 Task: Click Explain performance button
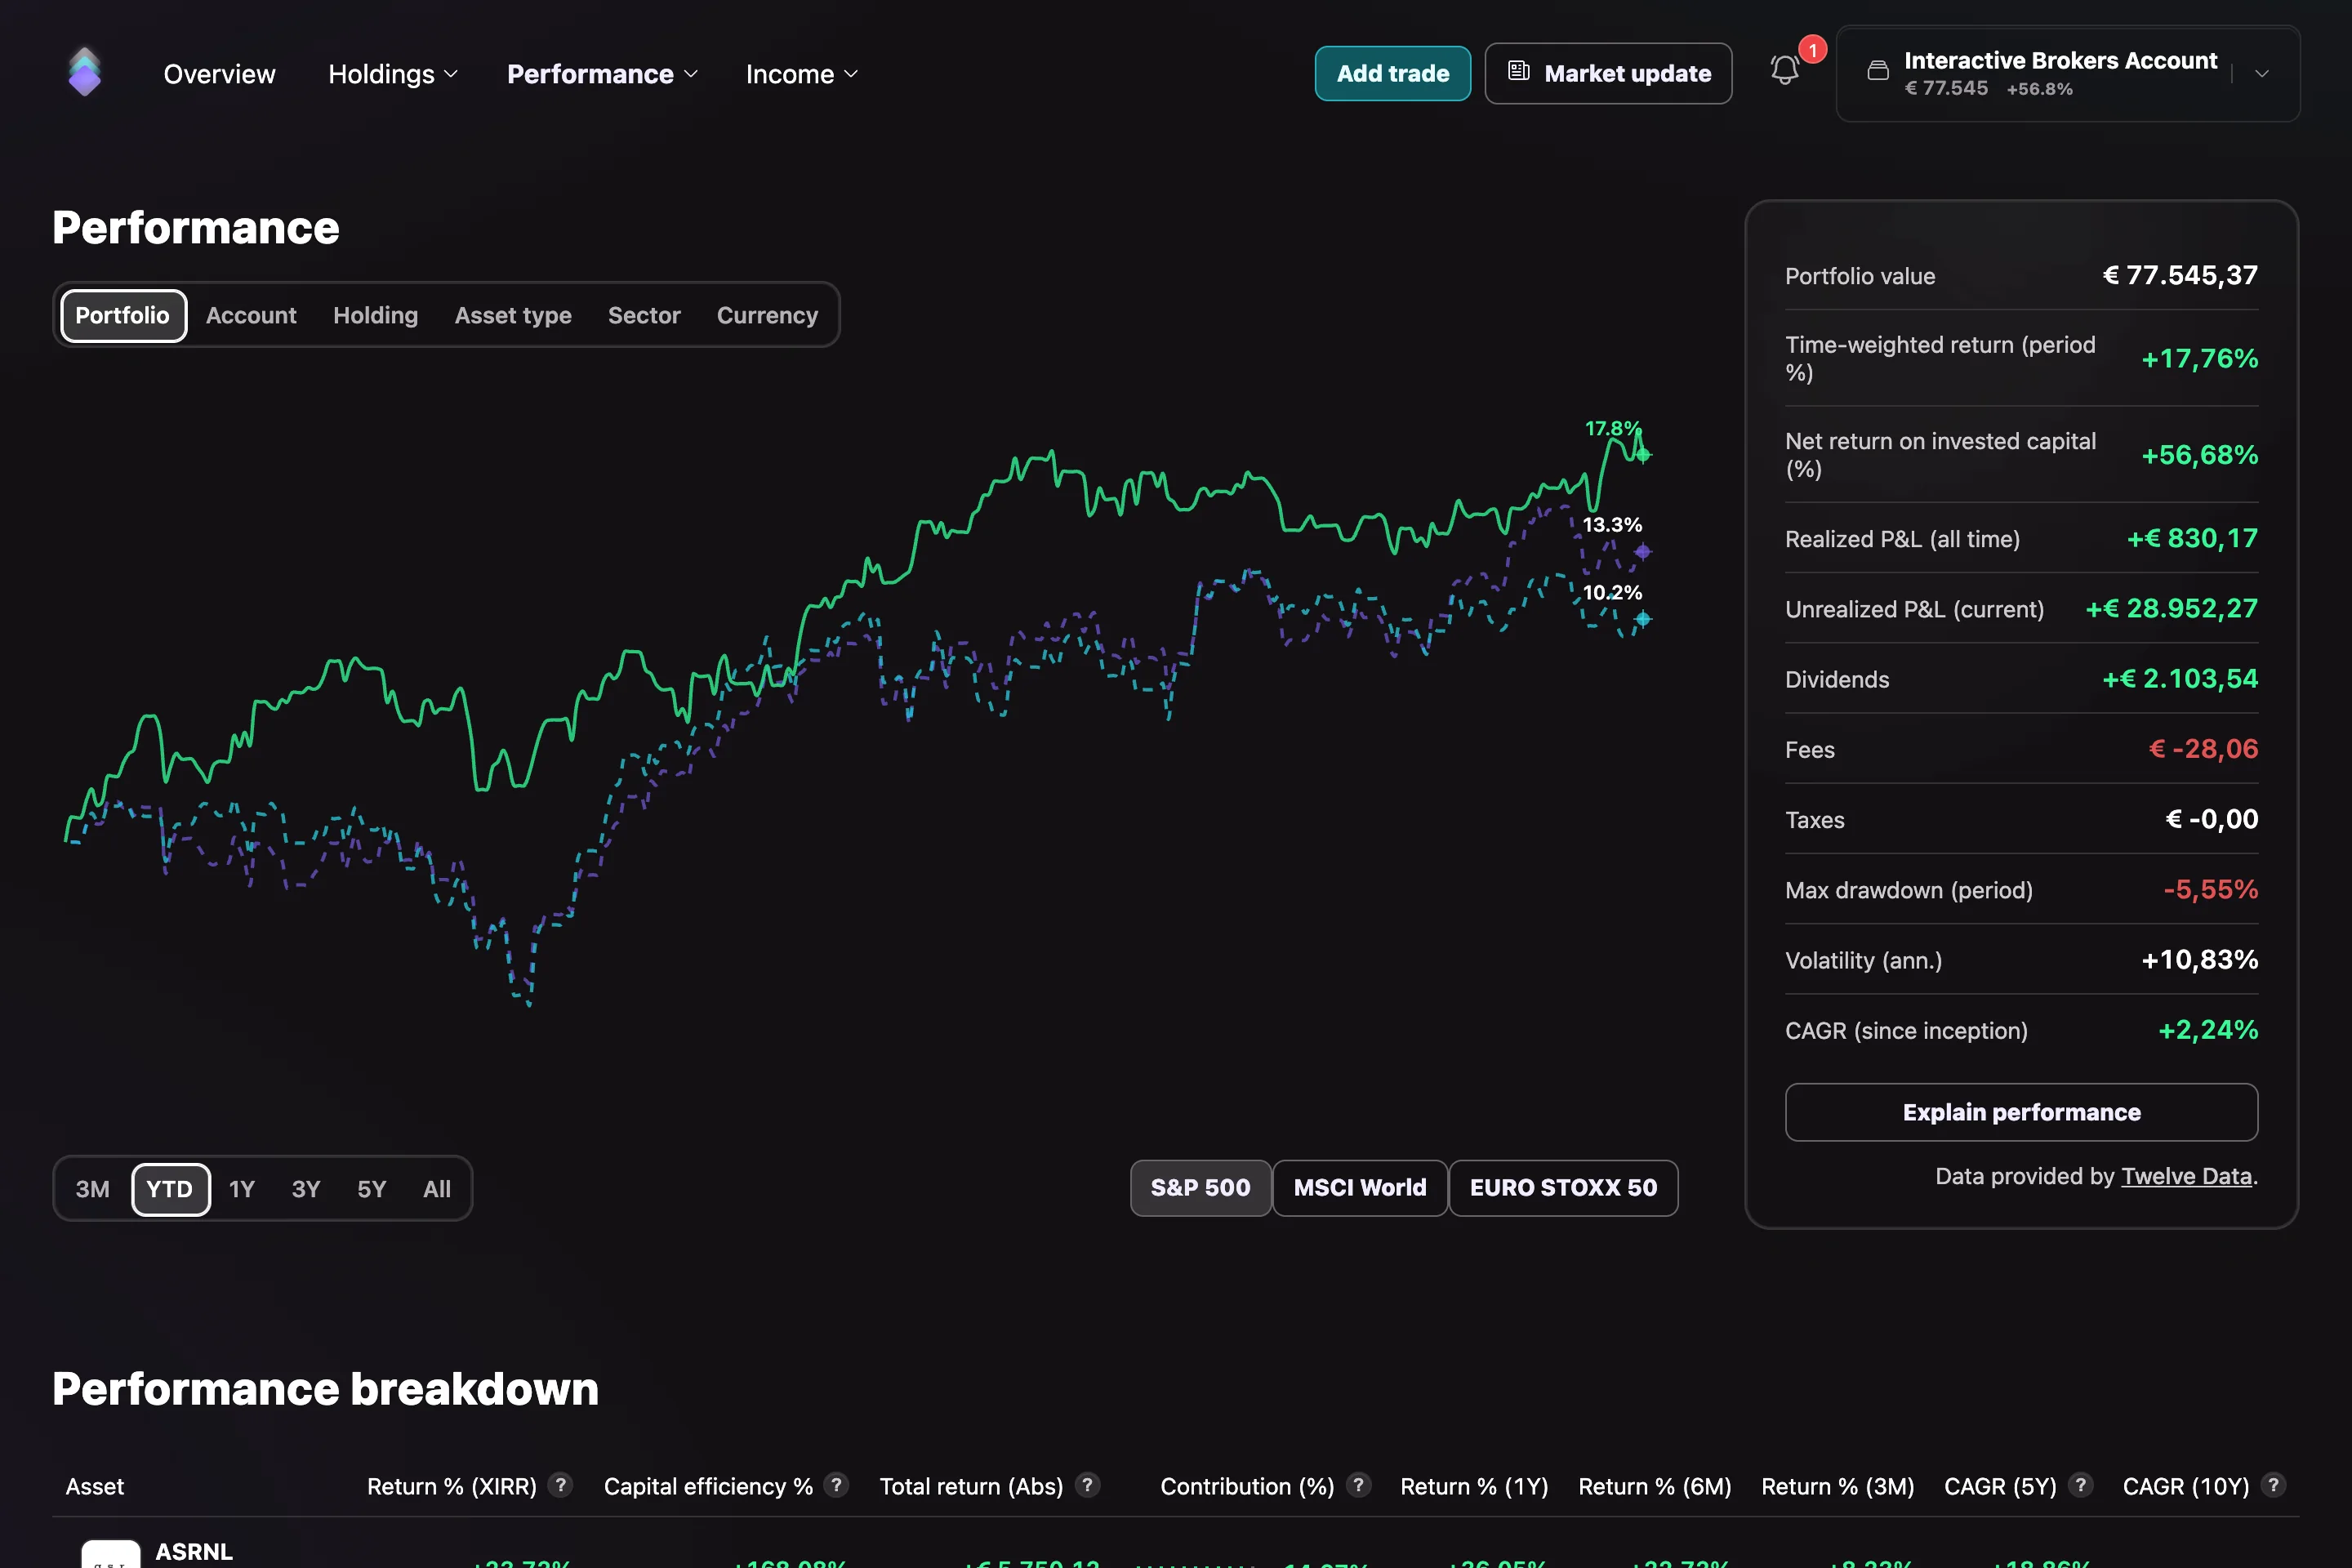2021,1112
